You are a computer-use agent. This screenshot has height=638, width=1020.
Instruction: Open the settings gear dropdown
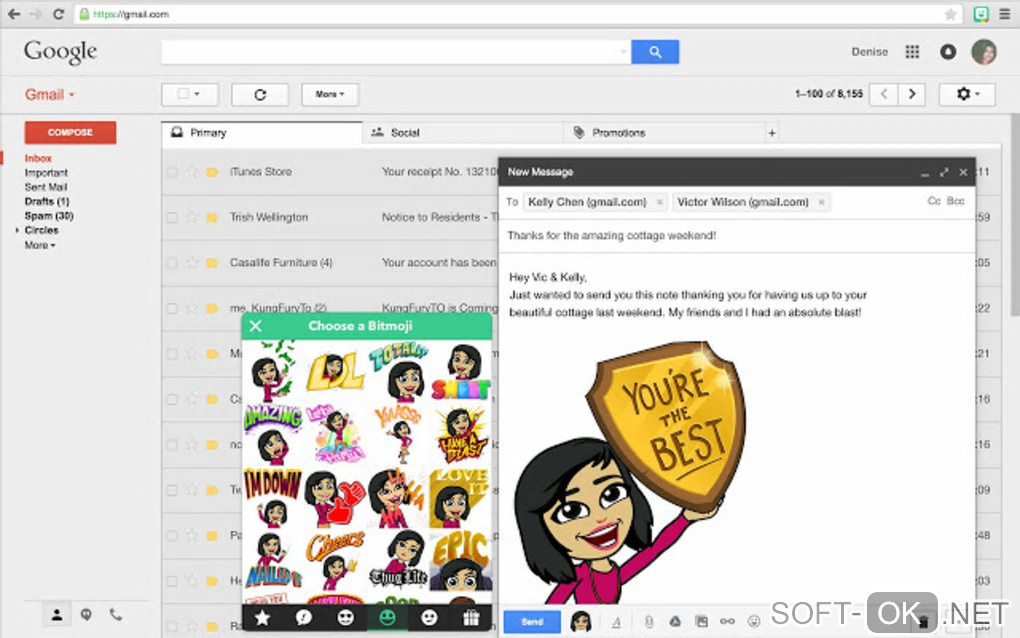pos(967,94)
